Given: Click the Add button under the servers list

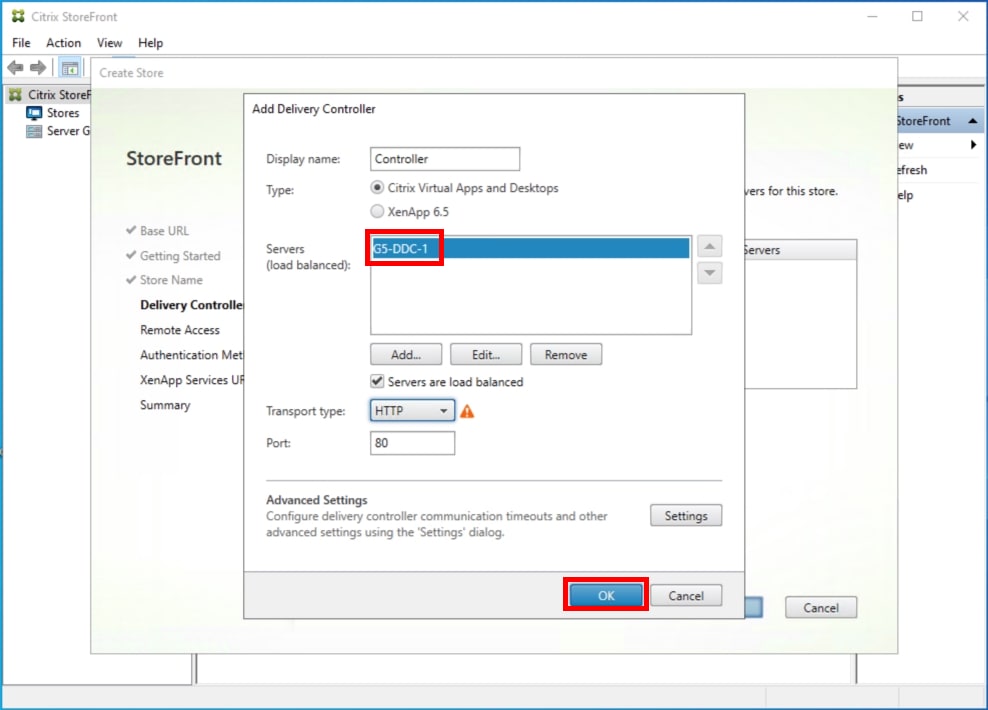Looking at the screenshot, I should (x=405, y=354).
